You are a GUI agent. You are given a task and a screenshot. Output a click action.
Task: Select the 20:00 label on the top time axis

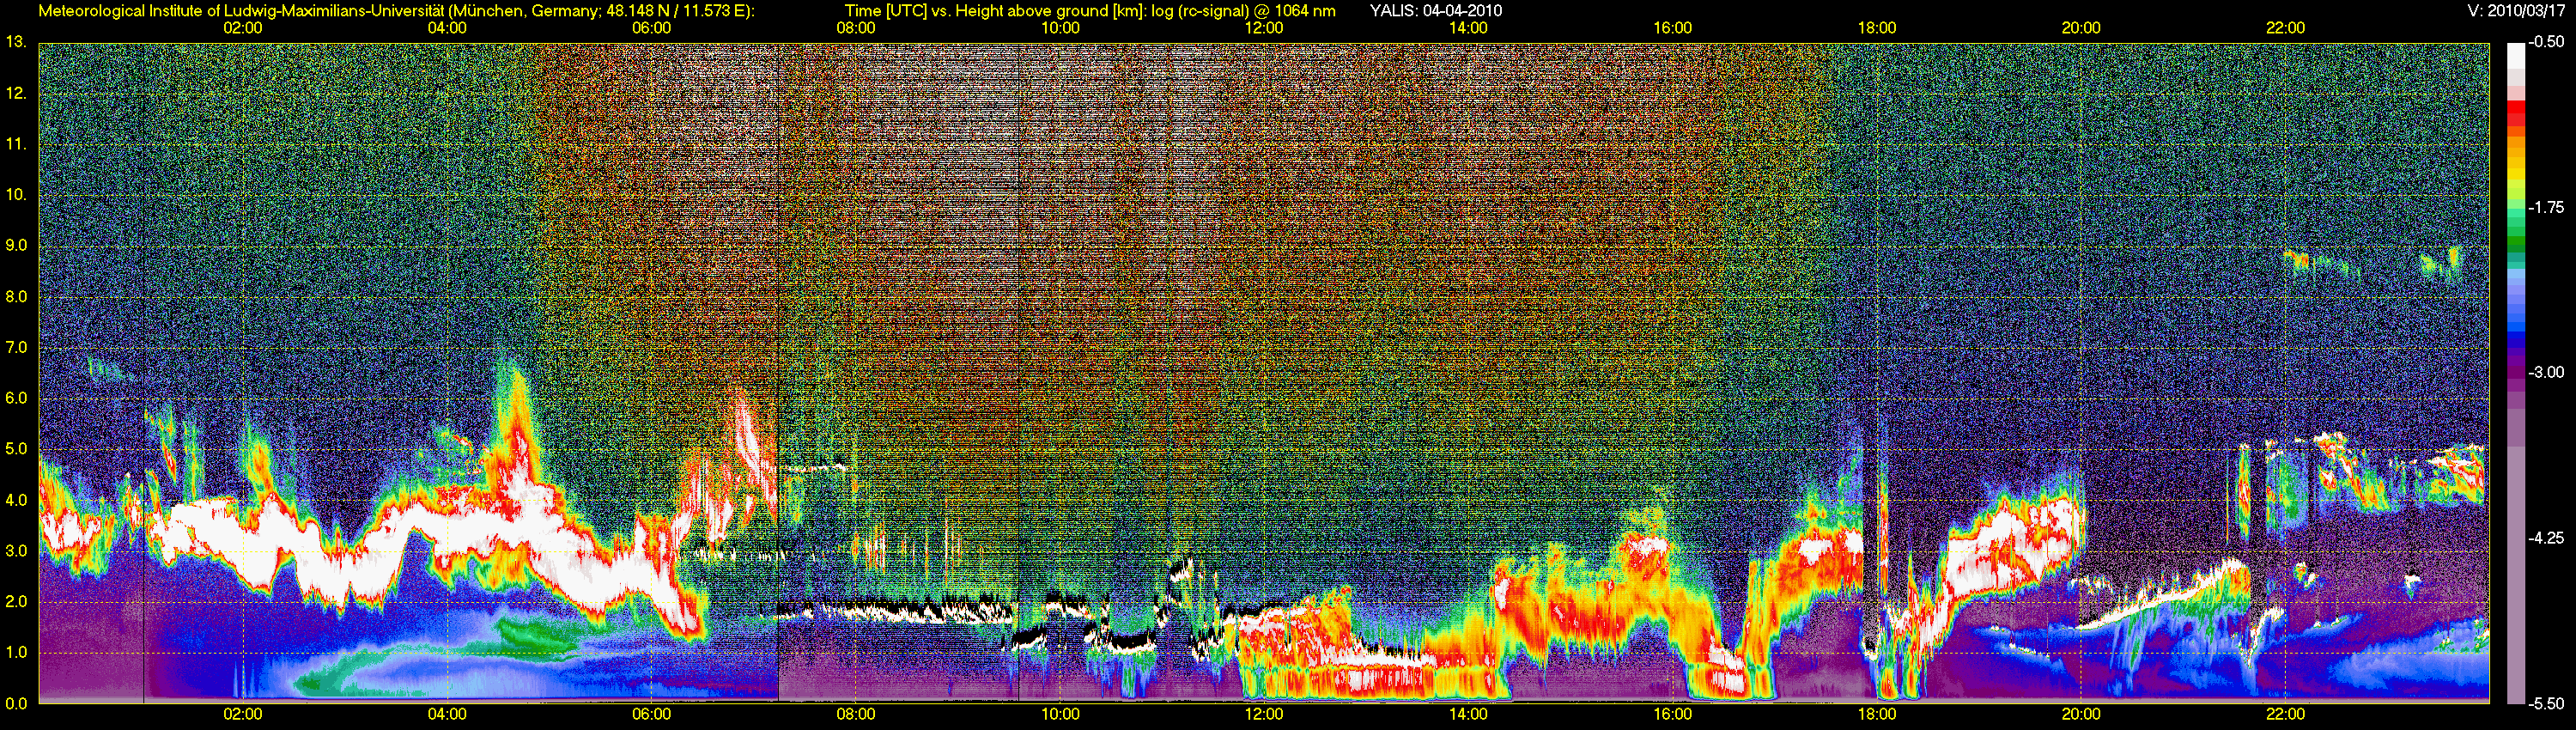click(2081, 28)
